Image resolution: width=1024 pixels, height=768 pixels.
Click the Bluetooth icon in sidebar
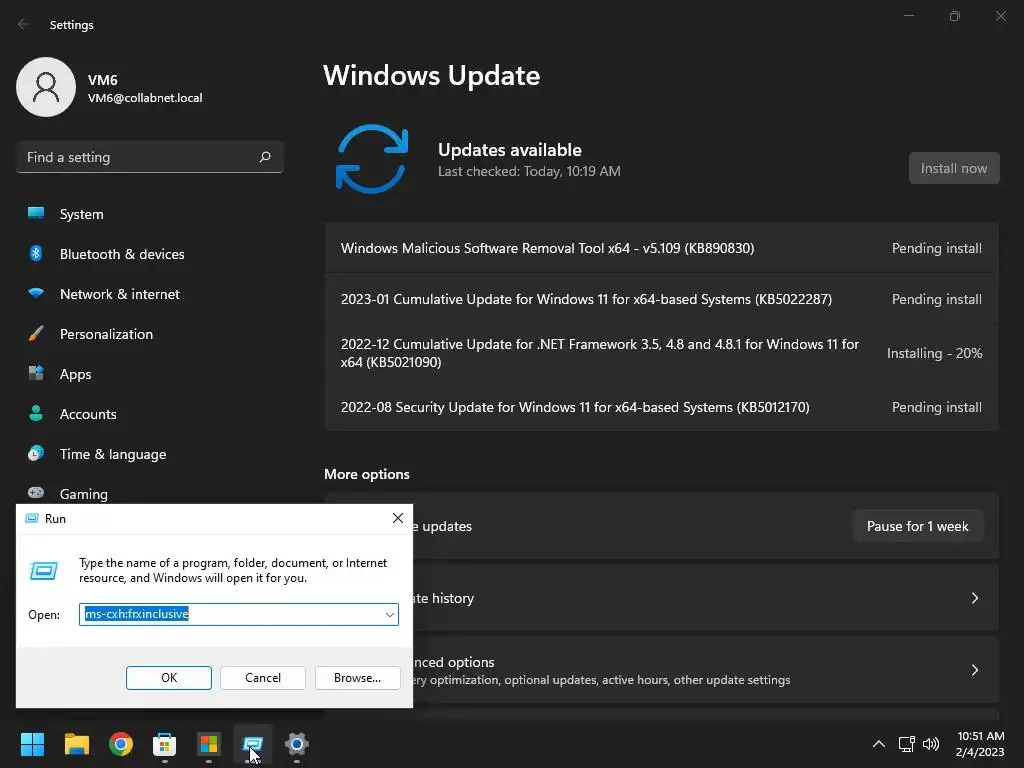36,253
